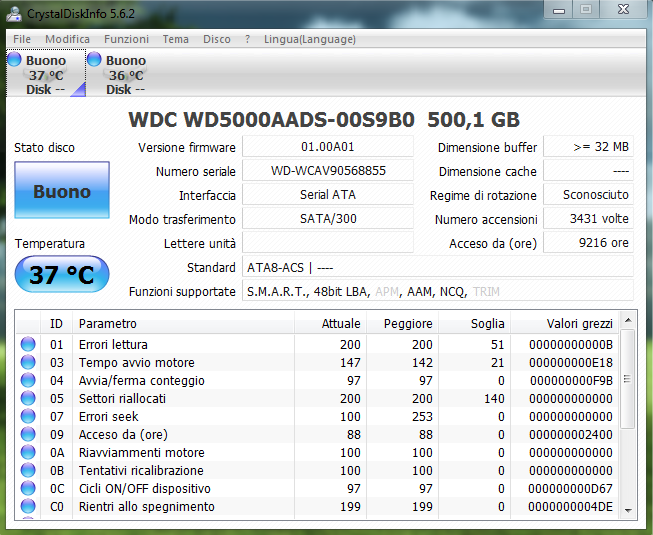Viewport: 653px width, 535px height.
Task: Click the Regime di rotazione value Sconosciuto
Action: point(588,194)
